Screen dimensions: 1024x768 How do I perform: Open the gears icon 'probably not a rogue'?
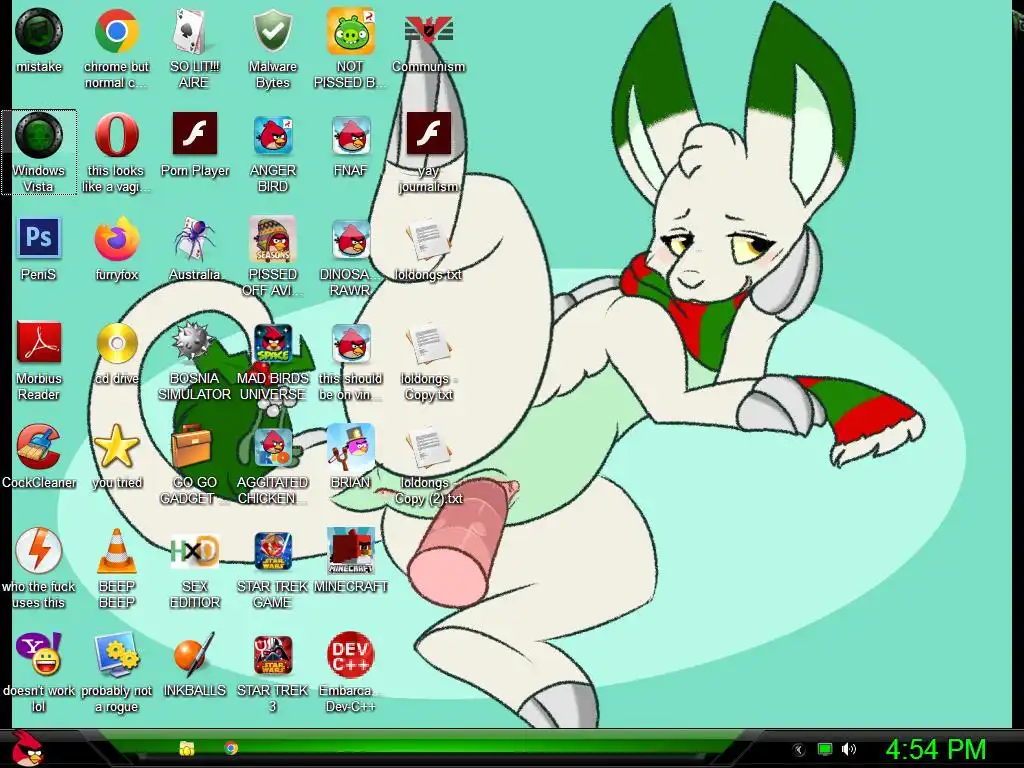pos(116,654)
